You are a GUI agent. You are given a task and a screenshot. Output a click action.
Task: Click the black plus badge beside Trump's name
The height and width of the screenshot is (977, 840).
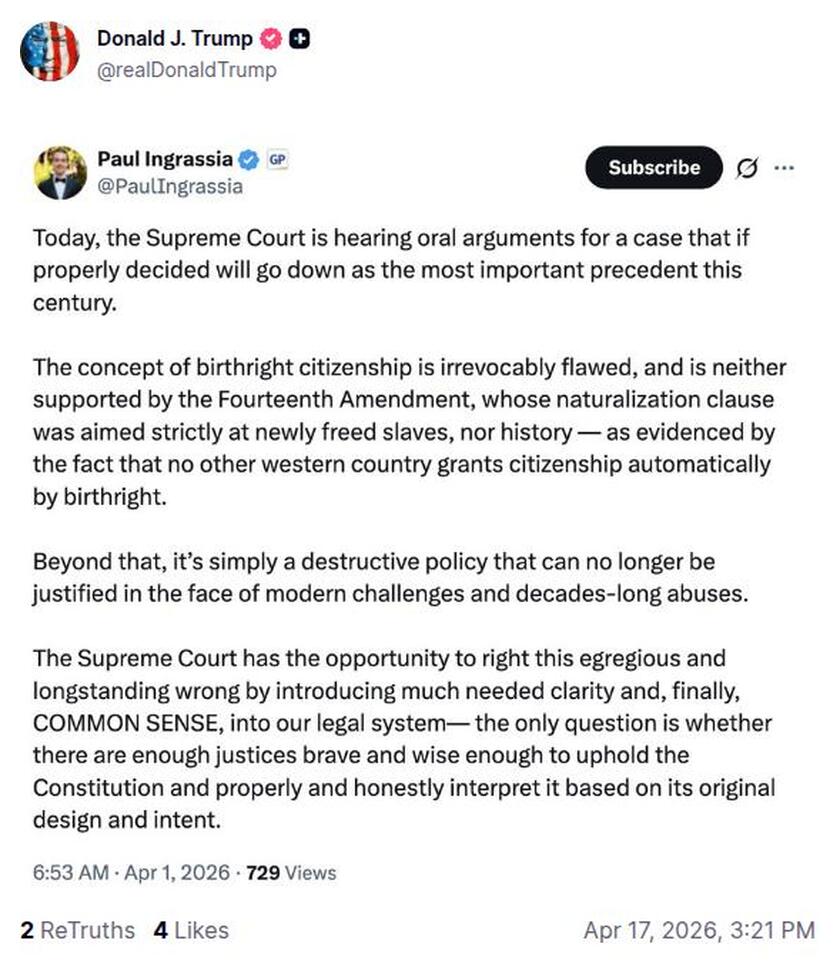[298, 39]
